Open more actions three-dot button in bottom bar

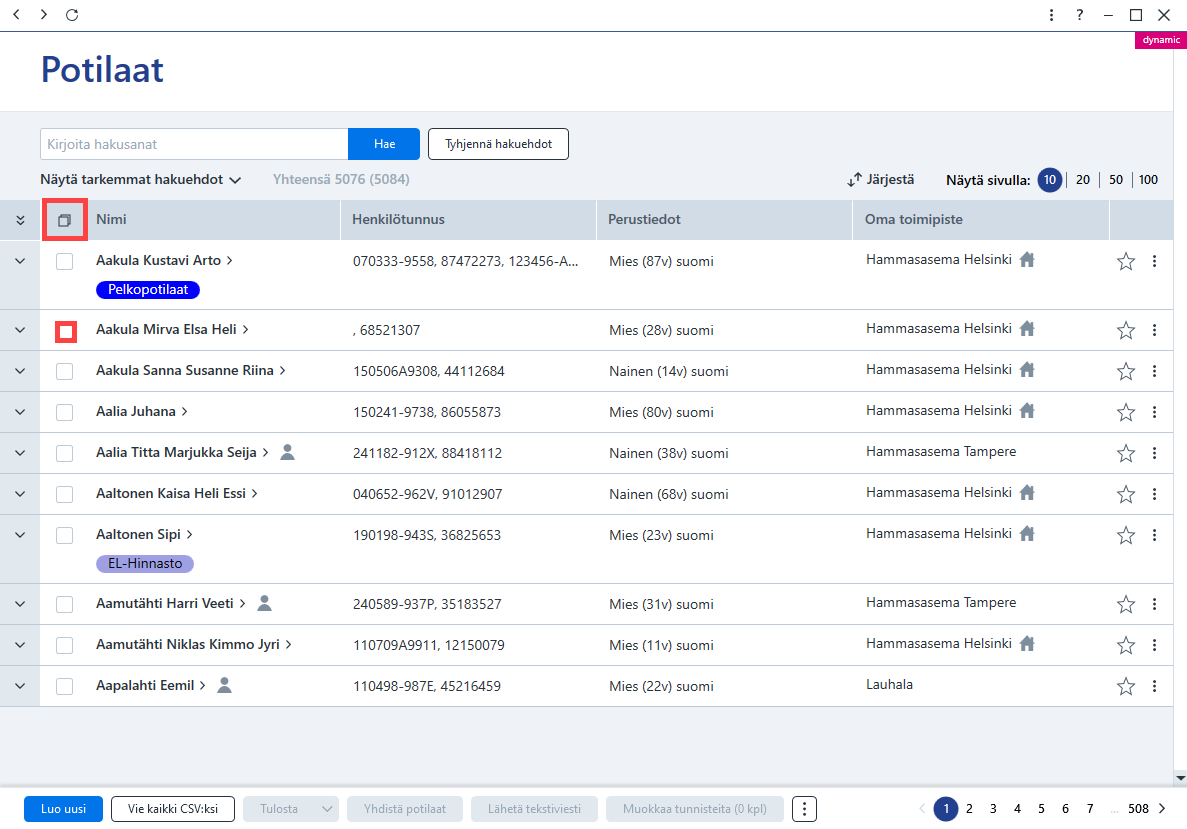click(x=805, y=809)
